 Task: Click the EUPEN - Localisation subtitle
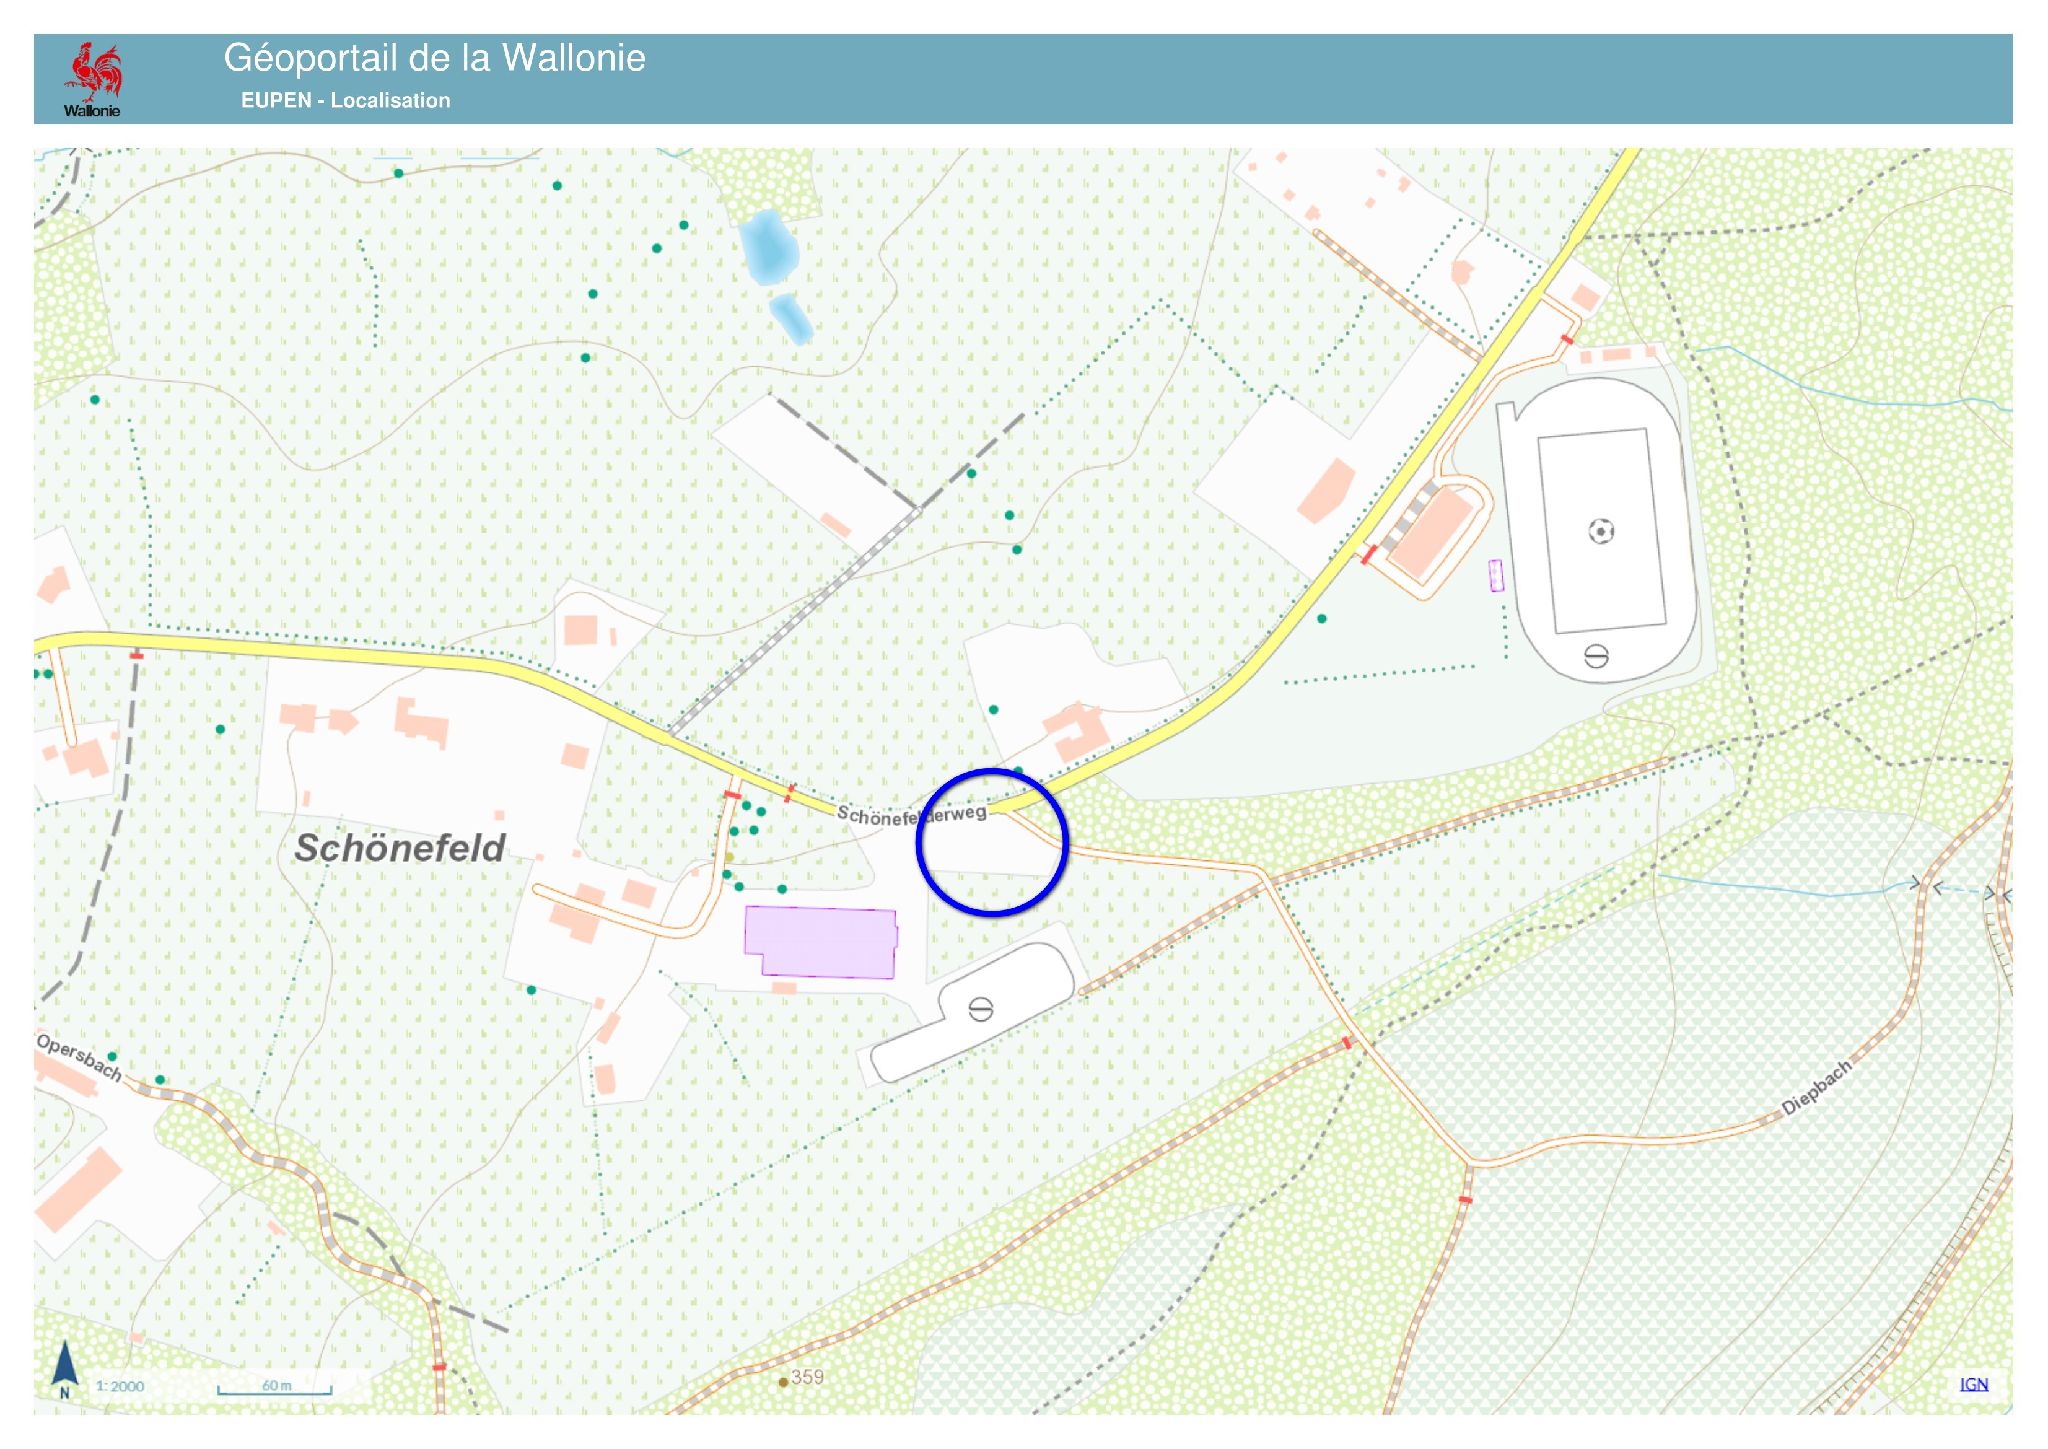[345, 100]
